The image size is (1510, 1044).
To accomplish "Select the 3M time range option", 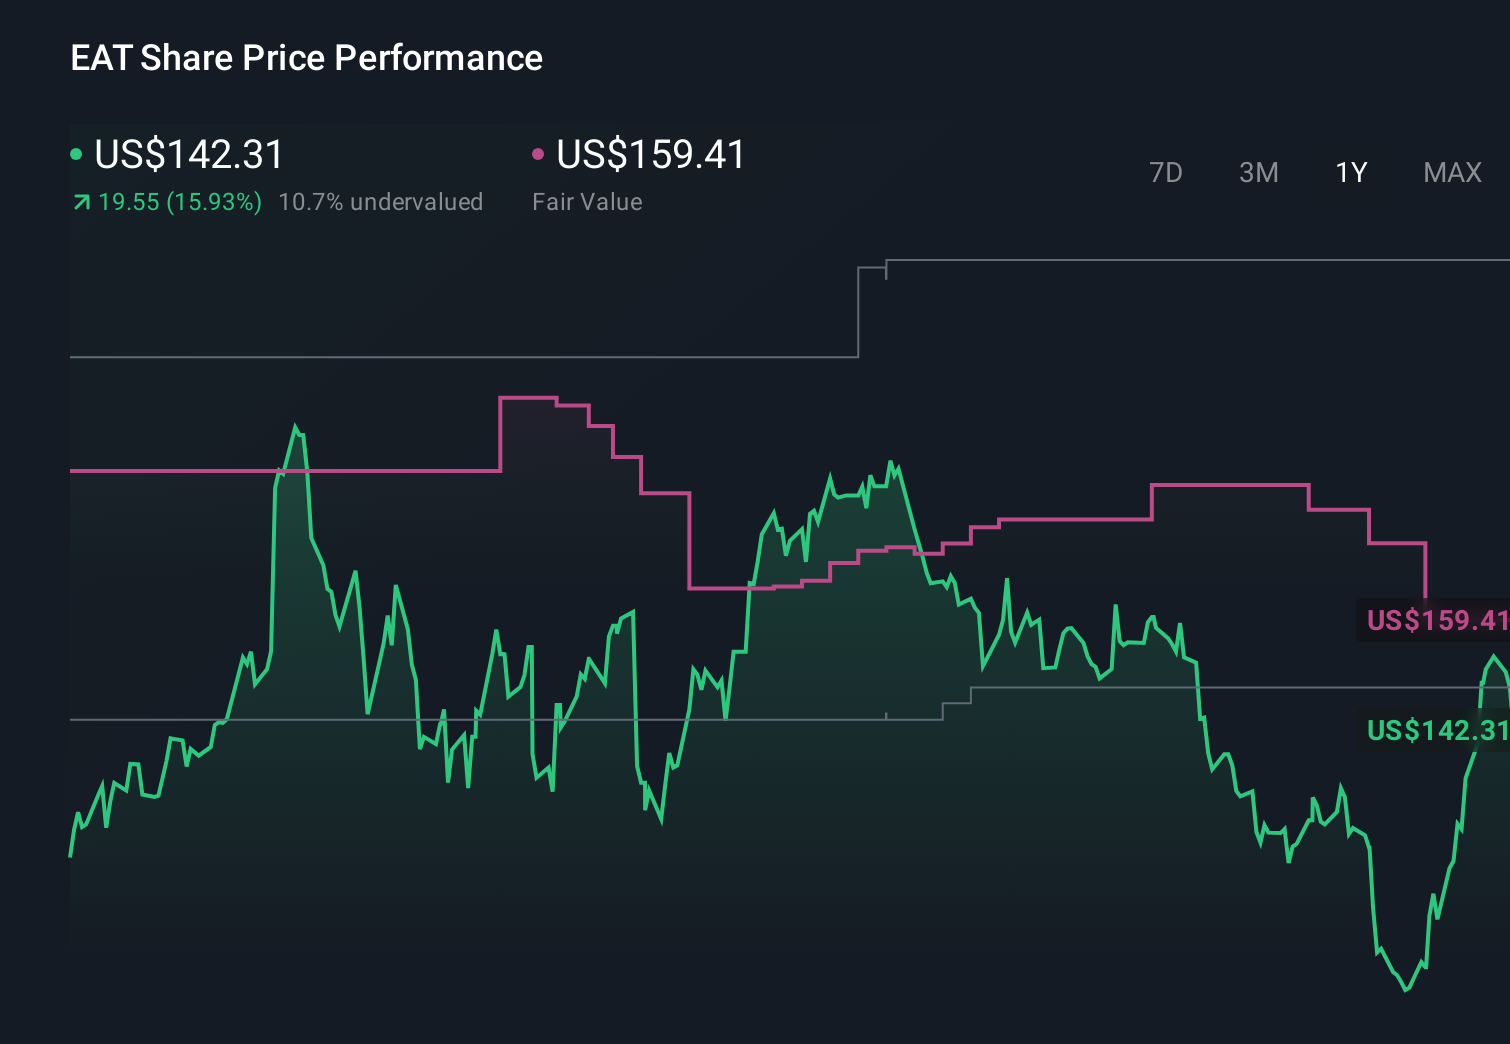I will pyautogui.click(x=1258, y=172).
